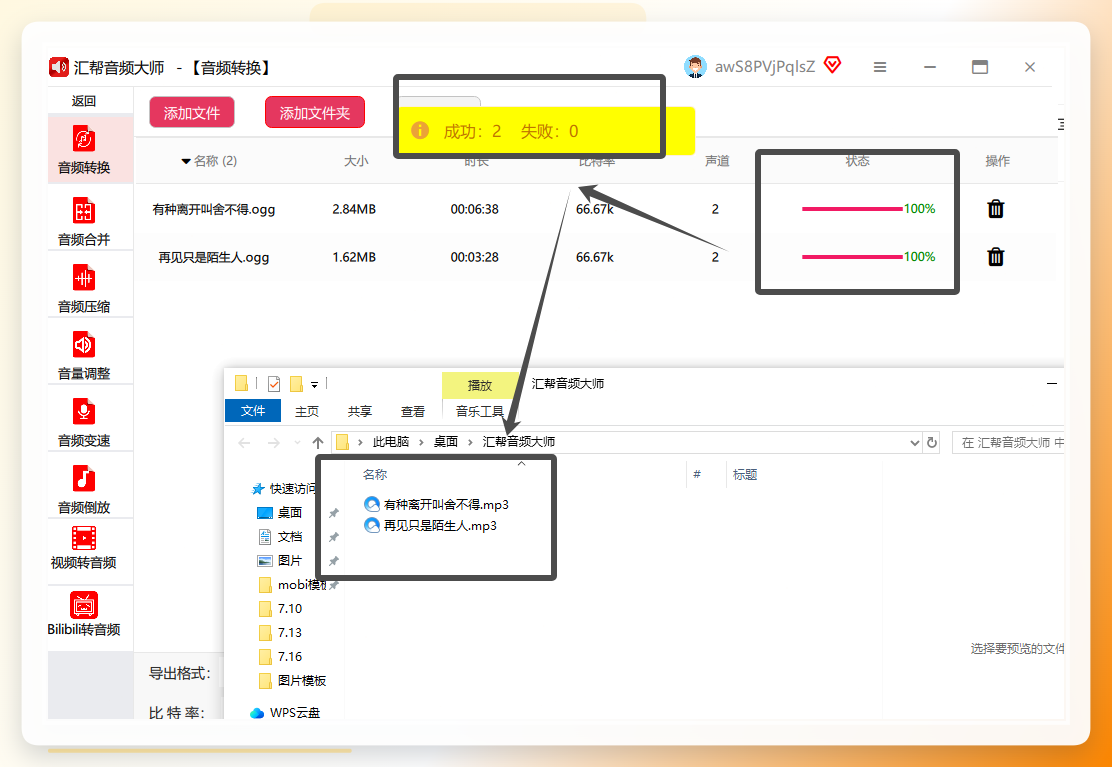Select the 播放 contextual tab
Screen dimensions: 1112x767
click(x=479, y=386)
